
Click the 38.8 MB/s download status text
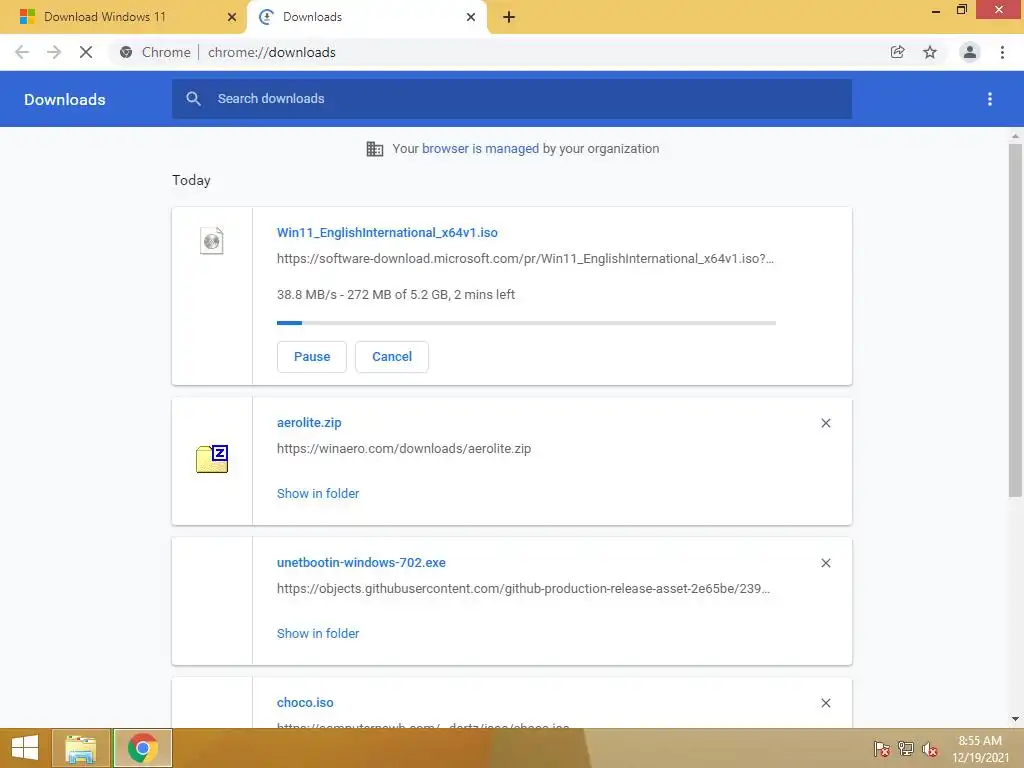(396, 295)
